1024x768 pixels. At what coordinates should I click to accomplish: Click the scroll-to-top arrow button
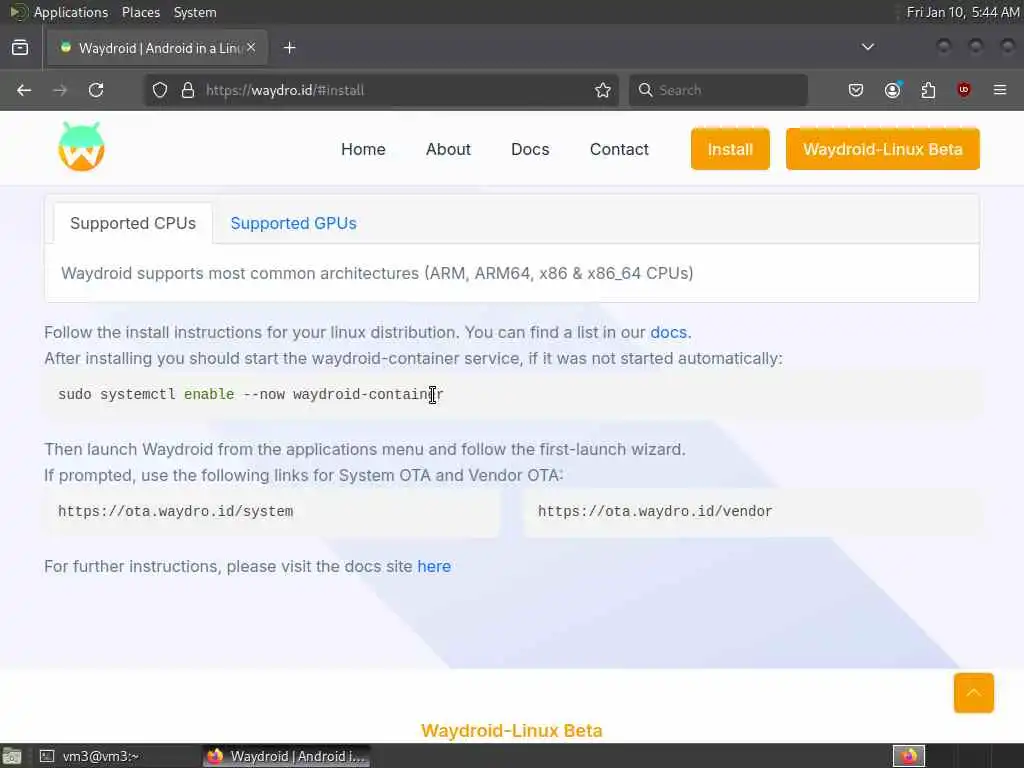[974, 693]
